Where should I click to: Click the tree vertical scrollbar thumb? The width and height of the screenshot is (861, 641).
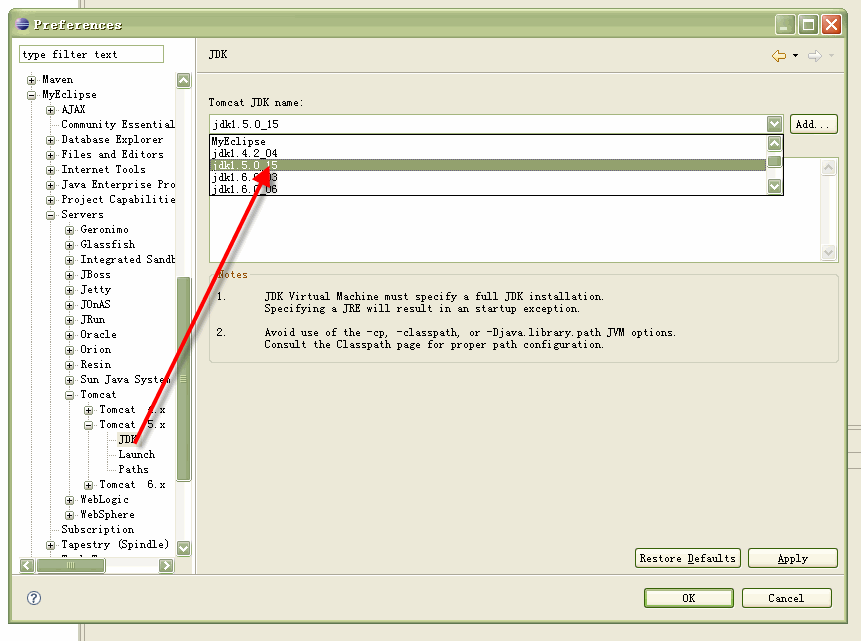(183, 379)
